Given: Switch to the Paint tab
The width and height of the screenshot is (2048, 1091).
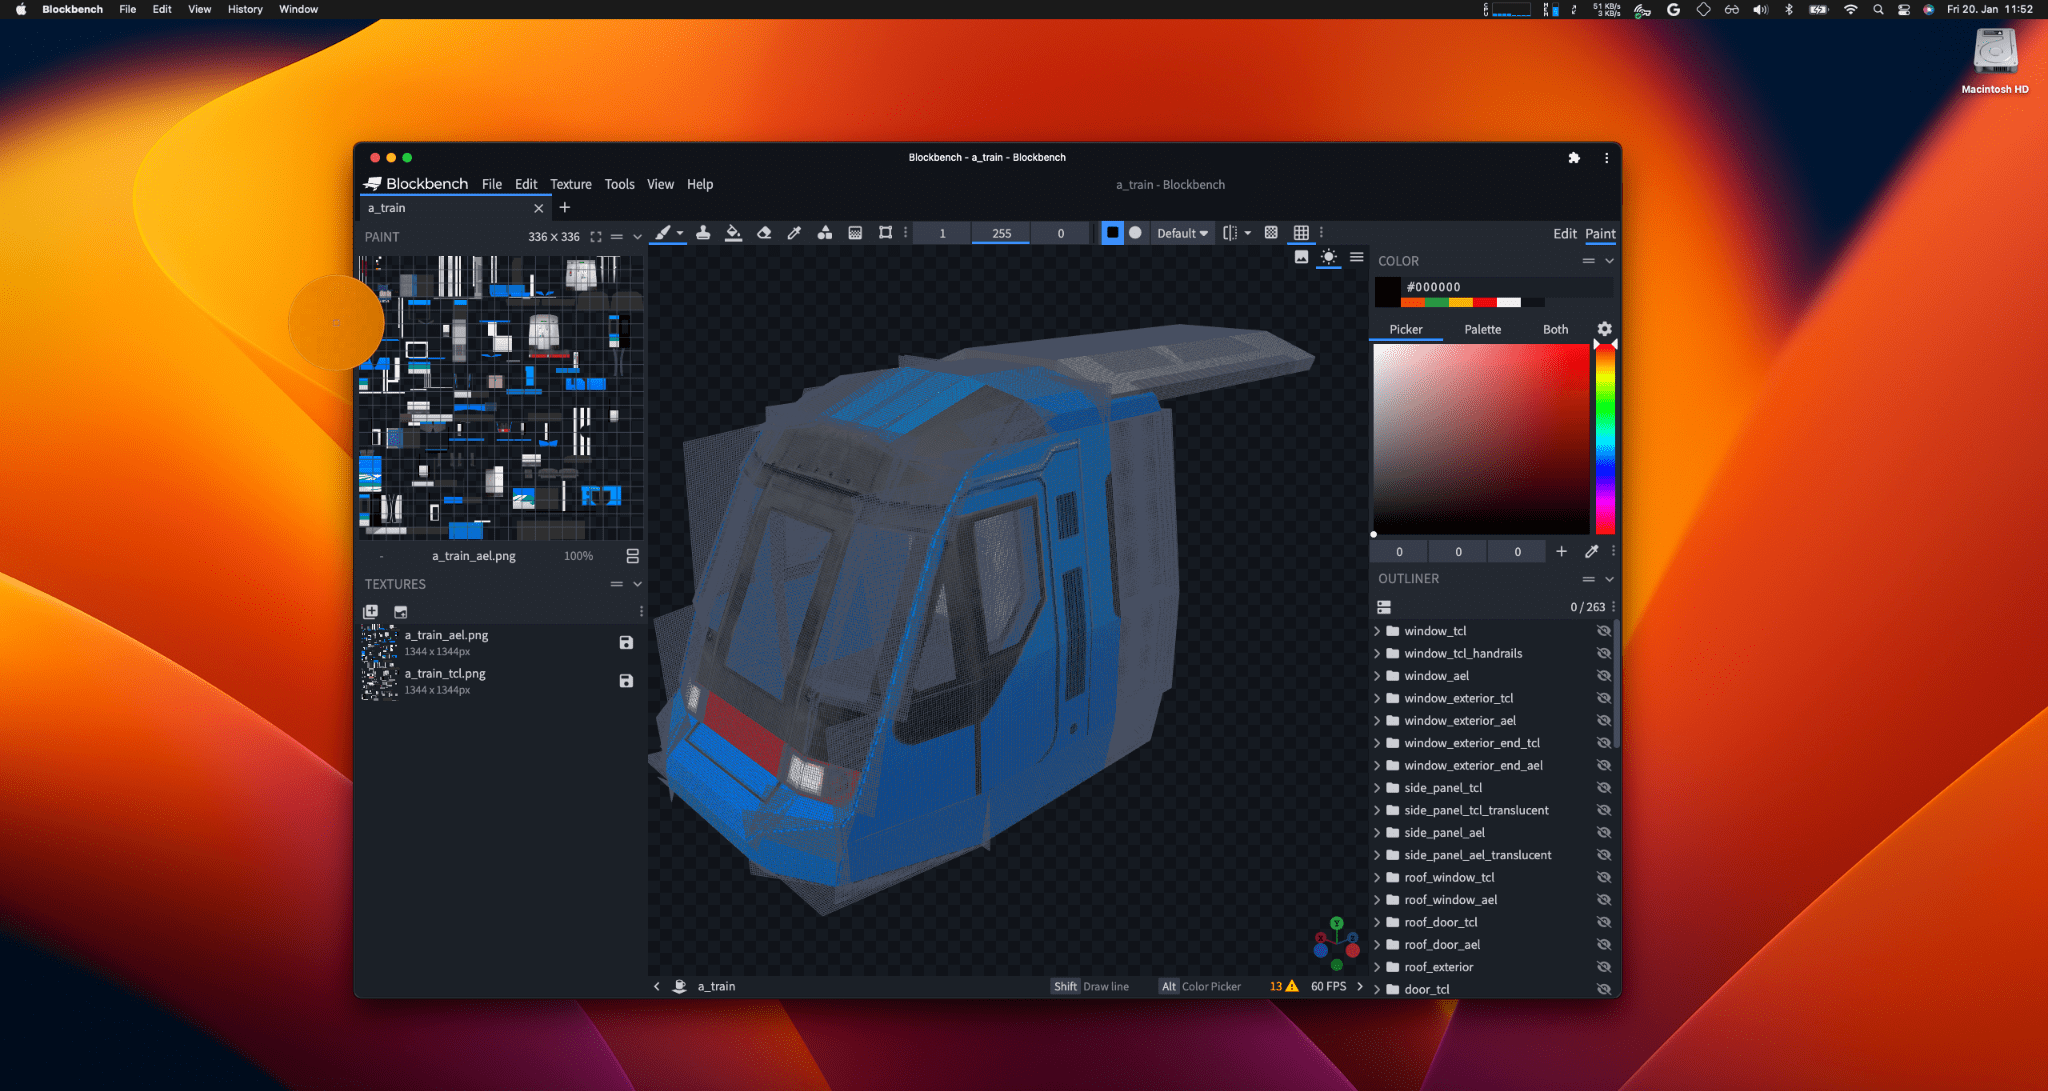Looking at the screenshot, I should pos(1601,233).
